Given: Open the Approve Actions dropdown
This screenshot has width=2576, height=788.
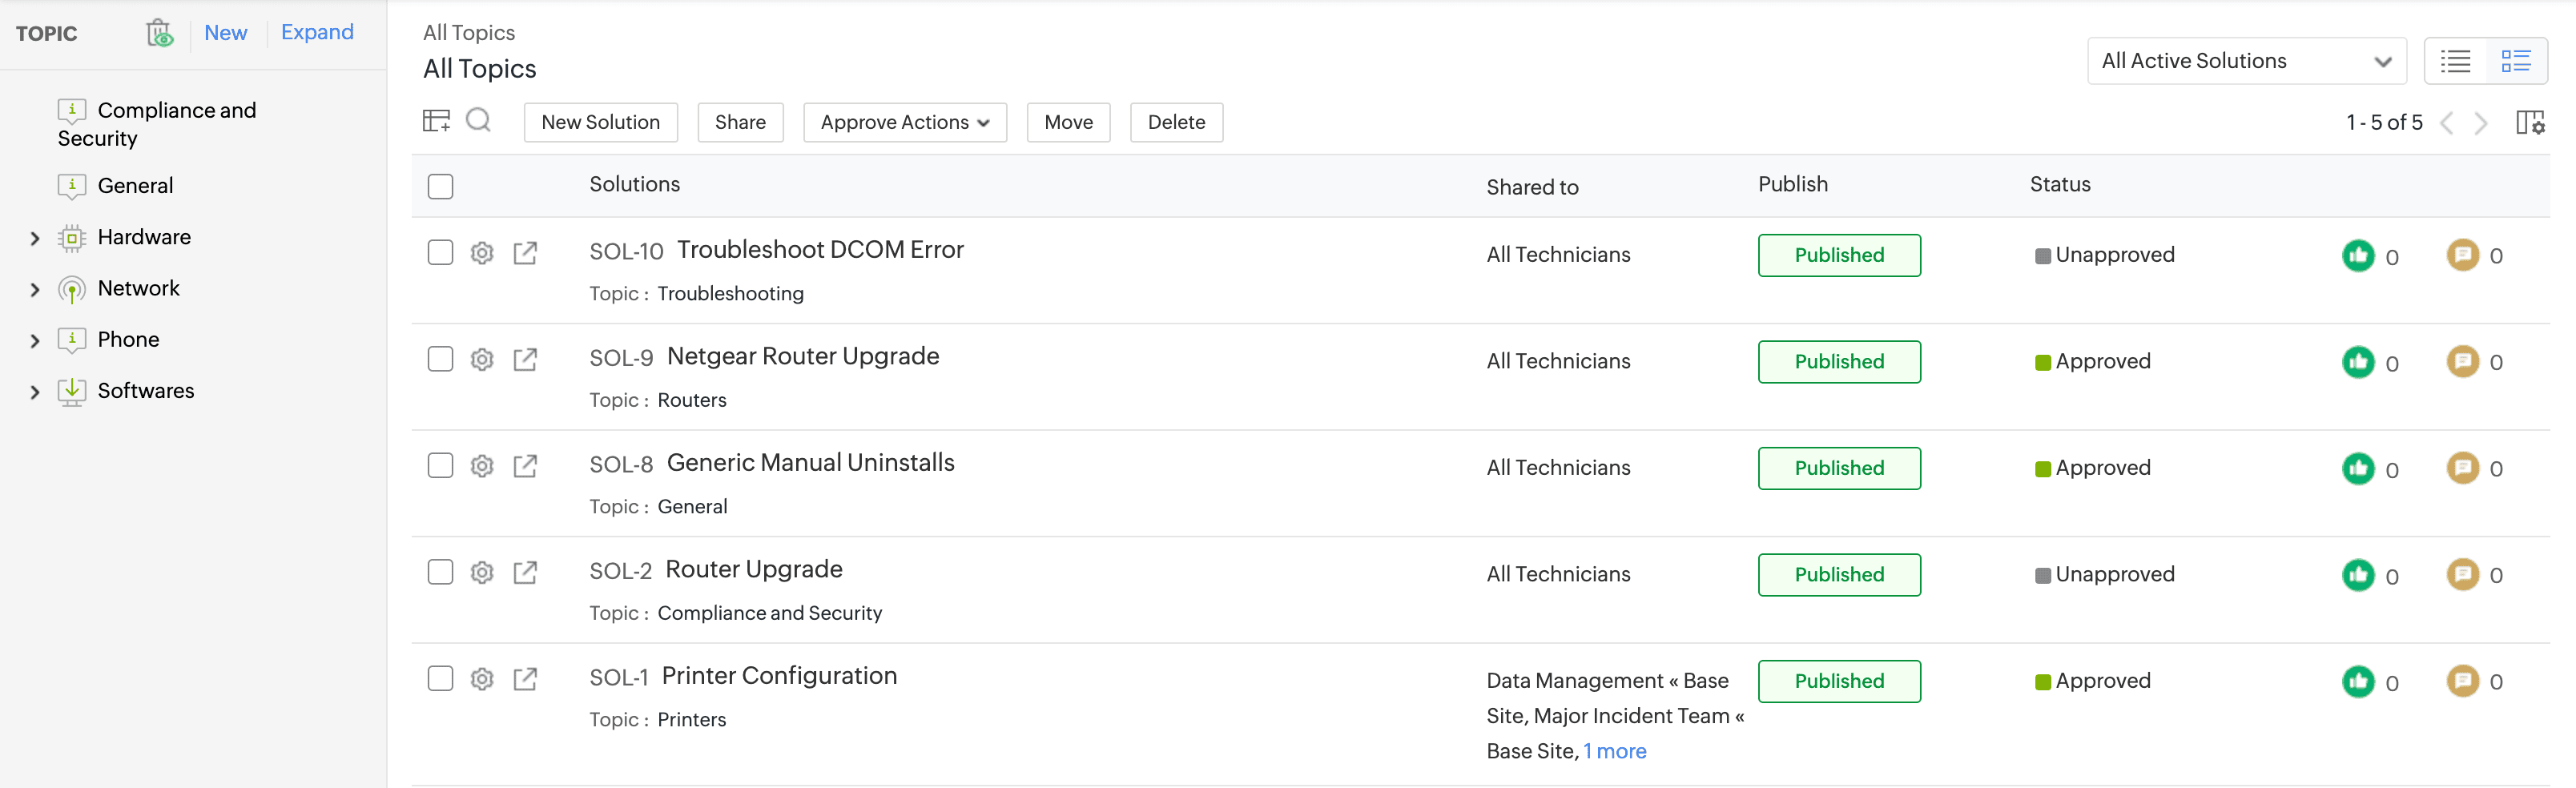Looking at the screenshot, I should click(904, 122).
